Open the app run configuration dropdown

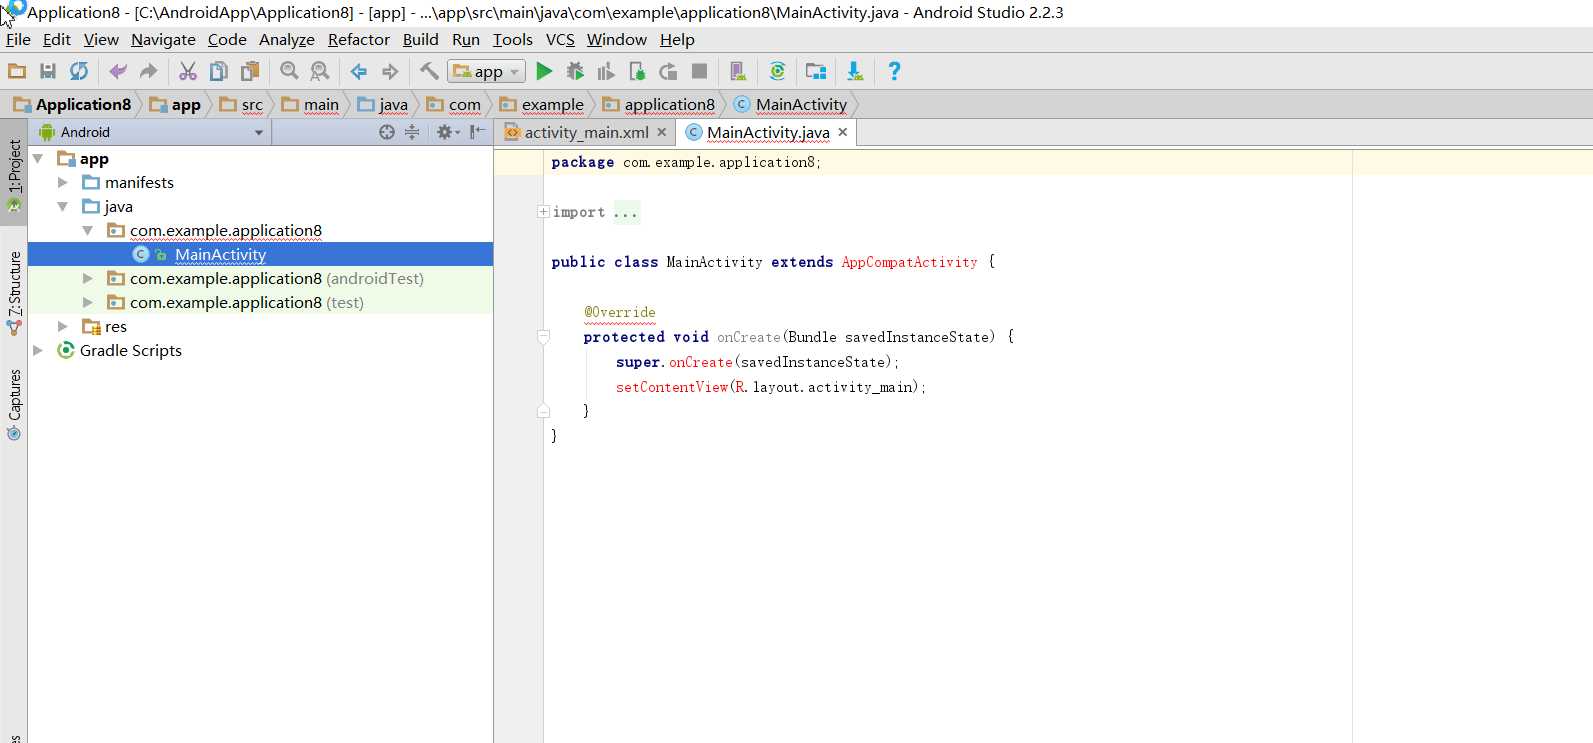click(487, 71)
